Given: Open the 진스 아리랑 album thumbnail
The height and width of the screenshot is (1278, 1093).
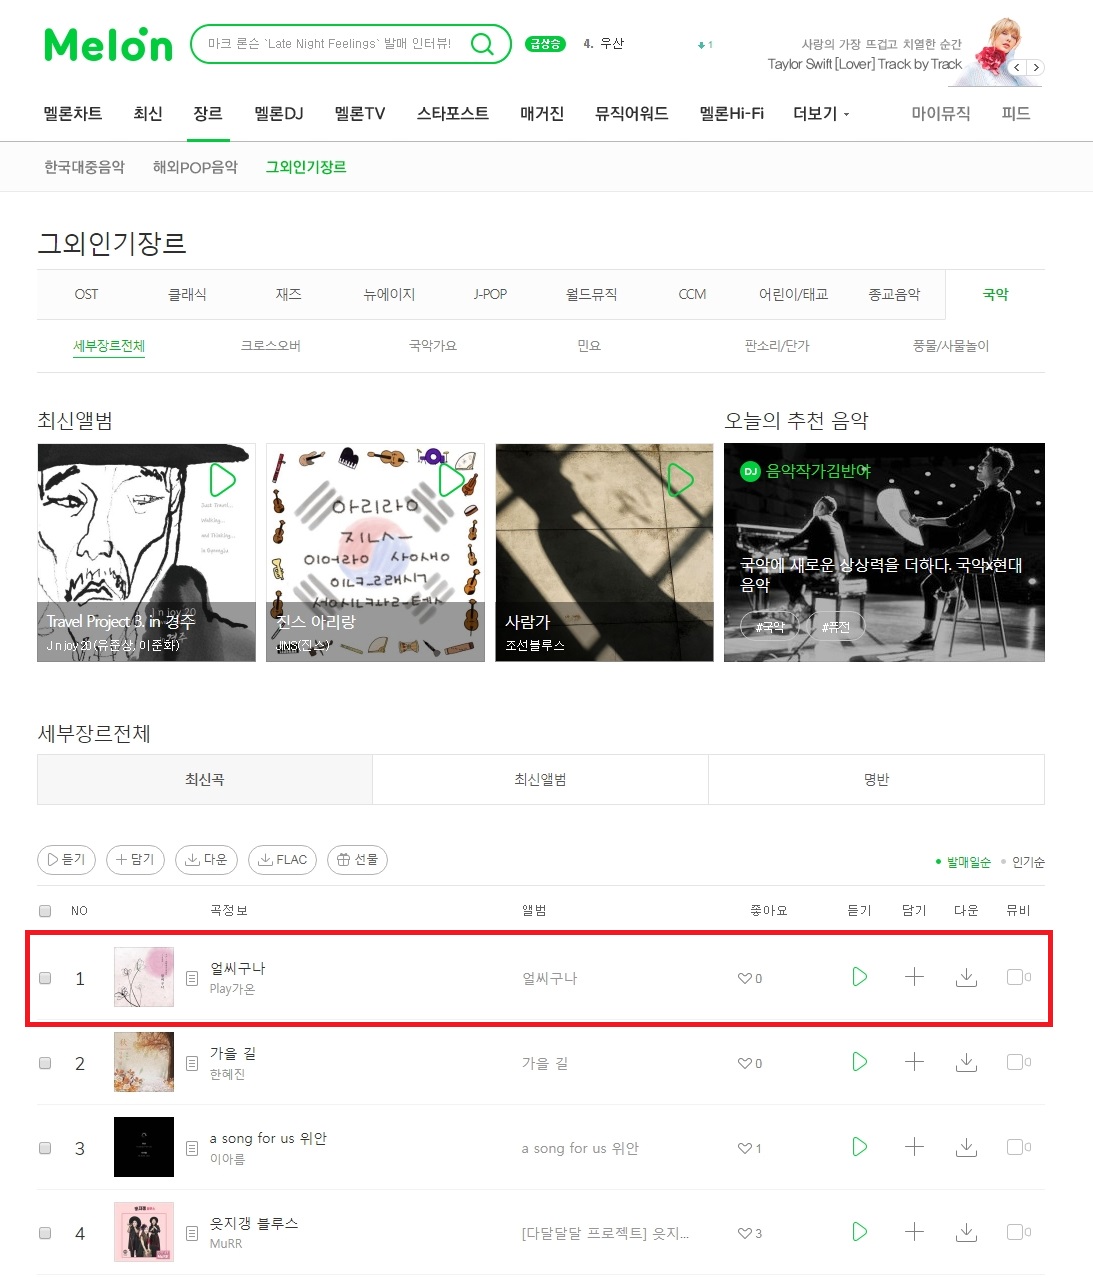Looking at the screenshot, I should pyautogui.click(x=375, y=552).
